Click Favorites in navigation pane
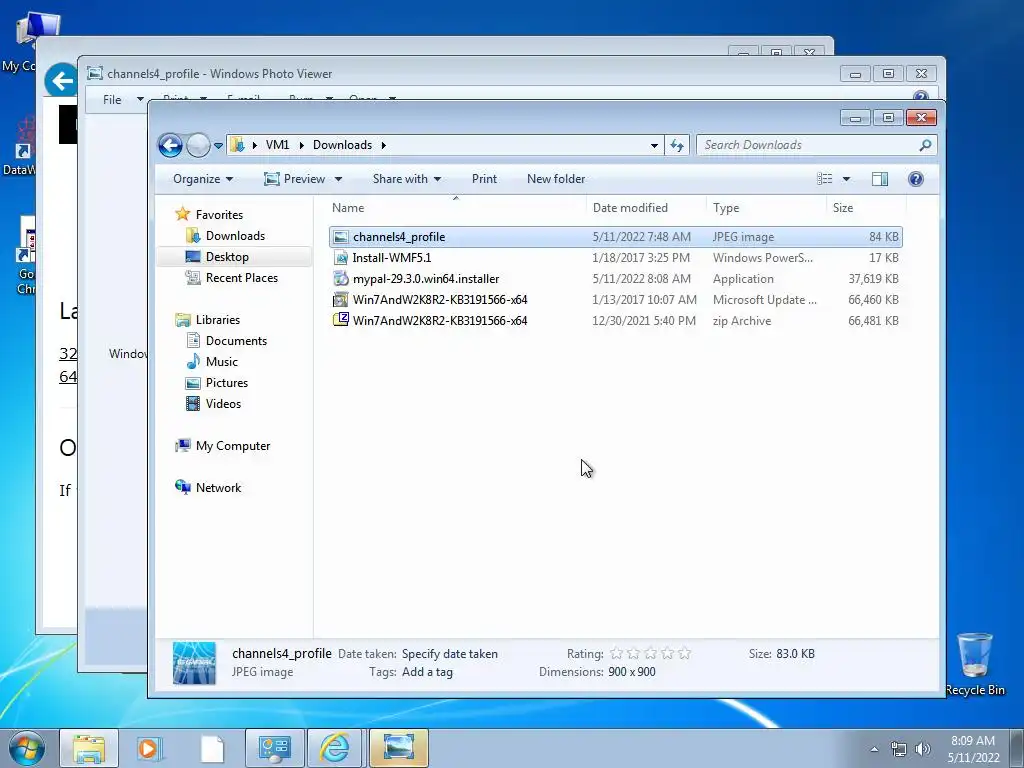Screen dimensions: 1024x768 pyautogui.click(x=219, y=215)
